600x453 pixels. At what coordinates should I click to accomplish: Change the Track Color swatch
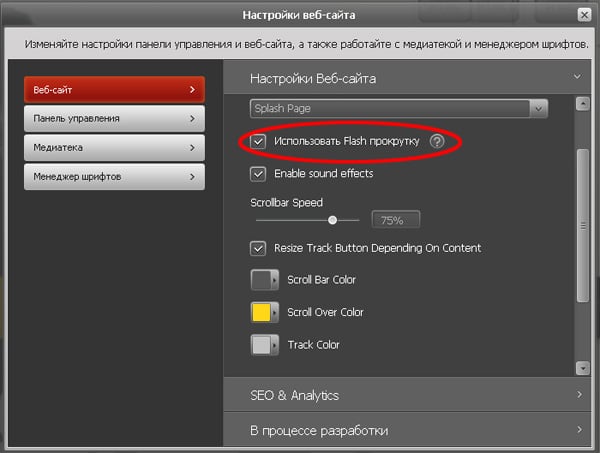[263, 344]
